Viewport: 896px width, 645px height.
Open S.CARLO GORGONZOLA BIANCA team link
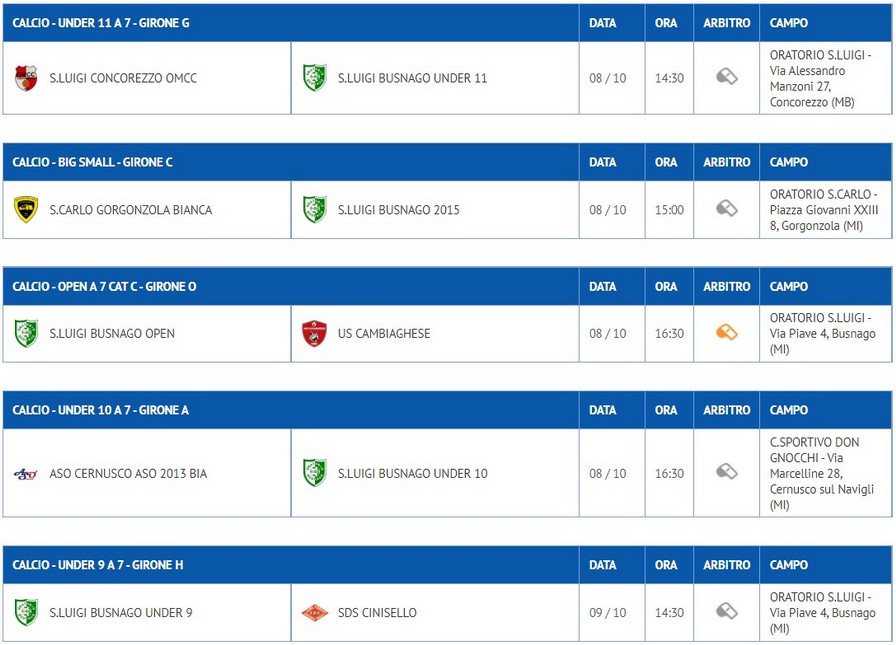pos(131,210)
